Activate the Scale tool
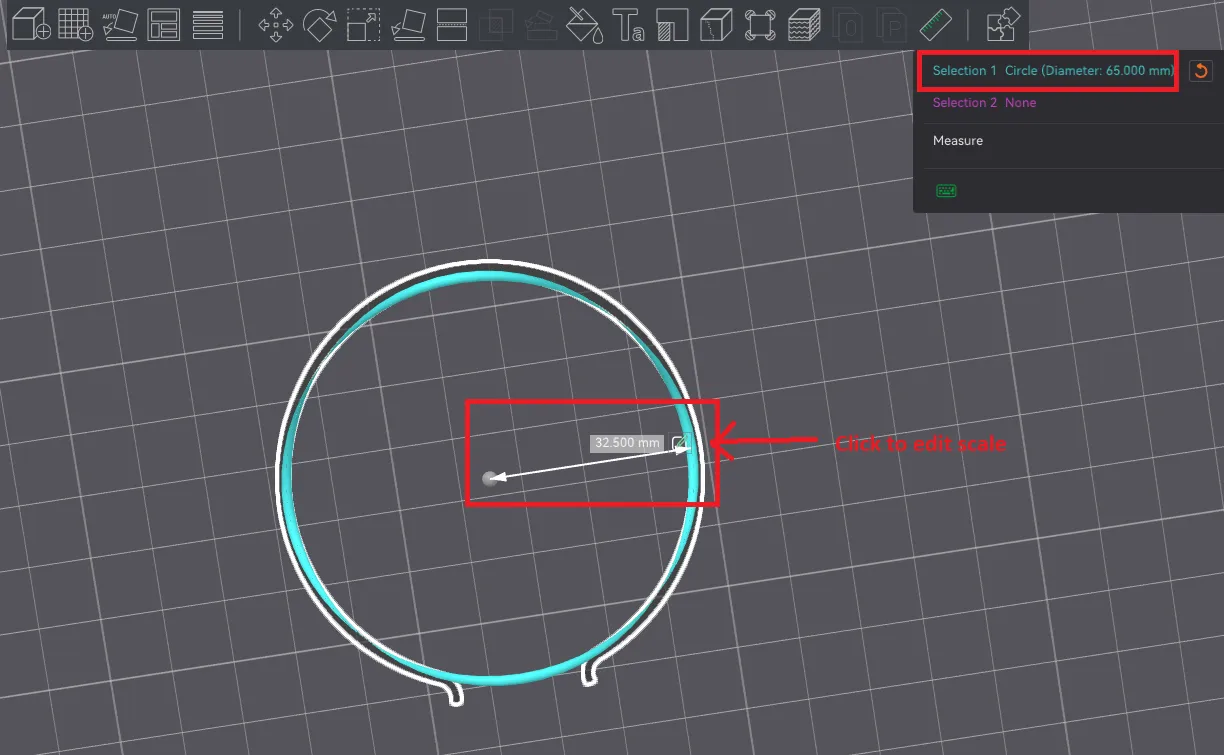Image resolution: width=1224 pixels, height=755 pixels. (363, 24)
